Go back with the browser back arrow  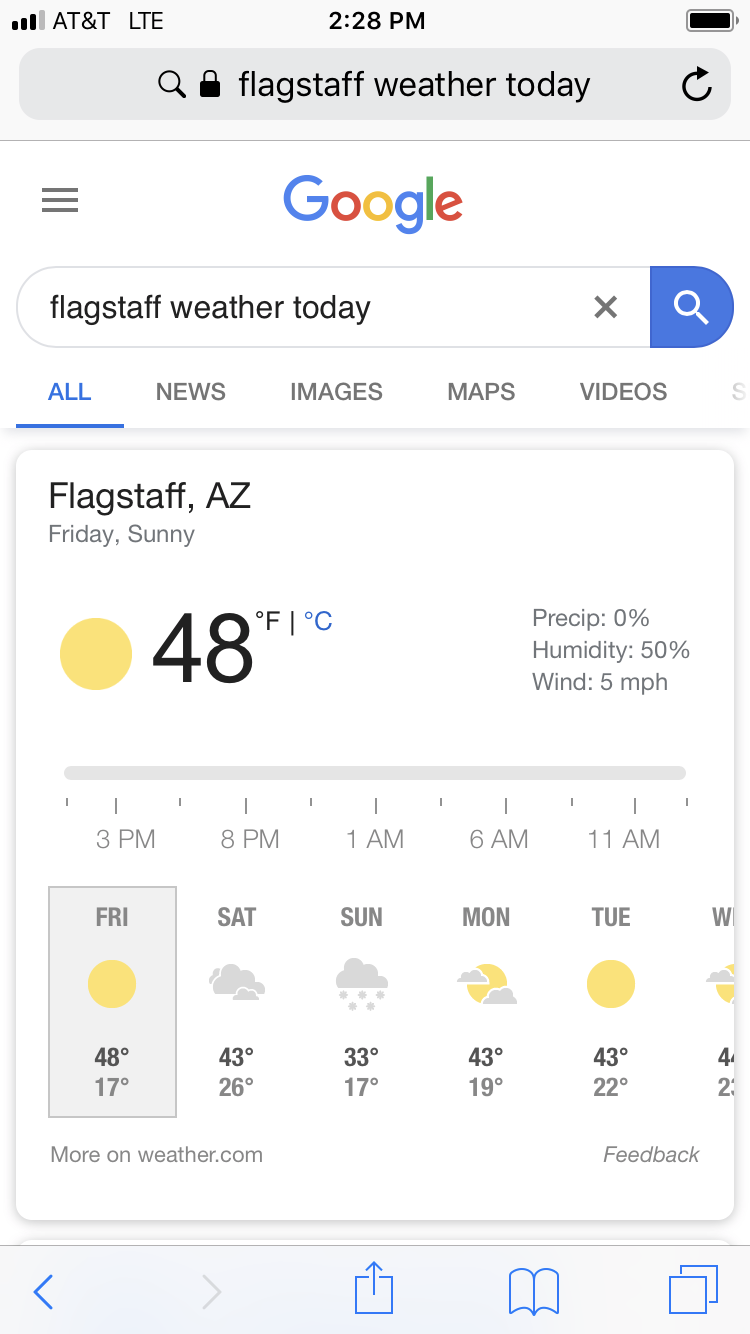(43, 1291)
